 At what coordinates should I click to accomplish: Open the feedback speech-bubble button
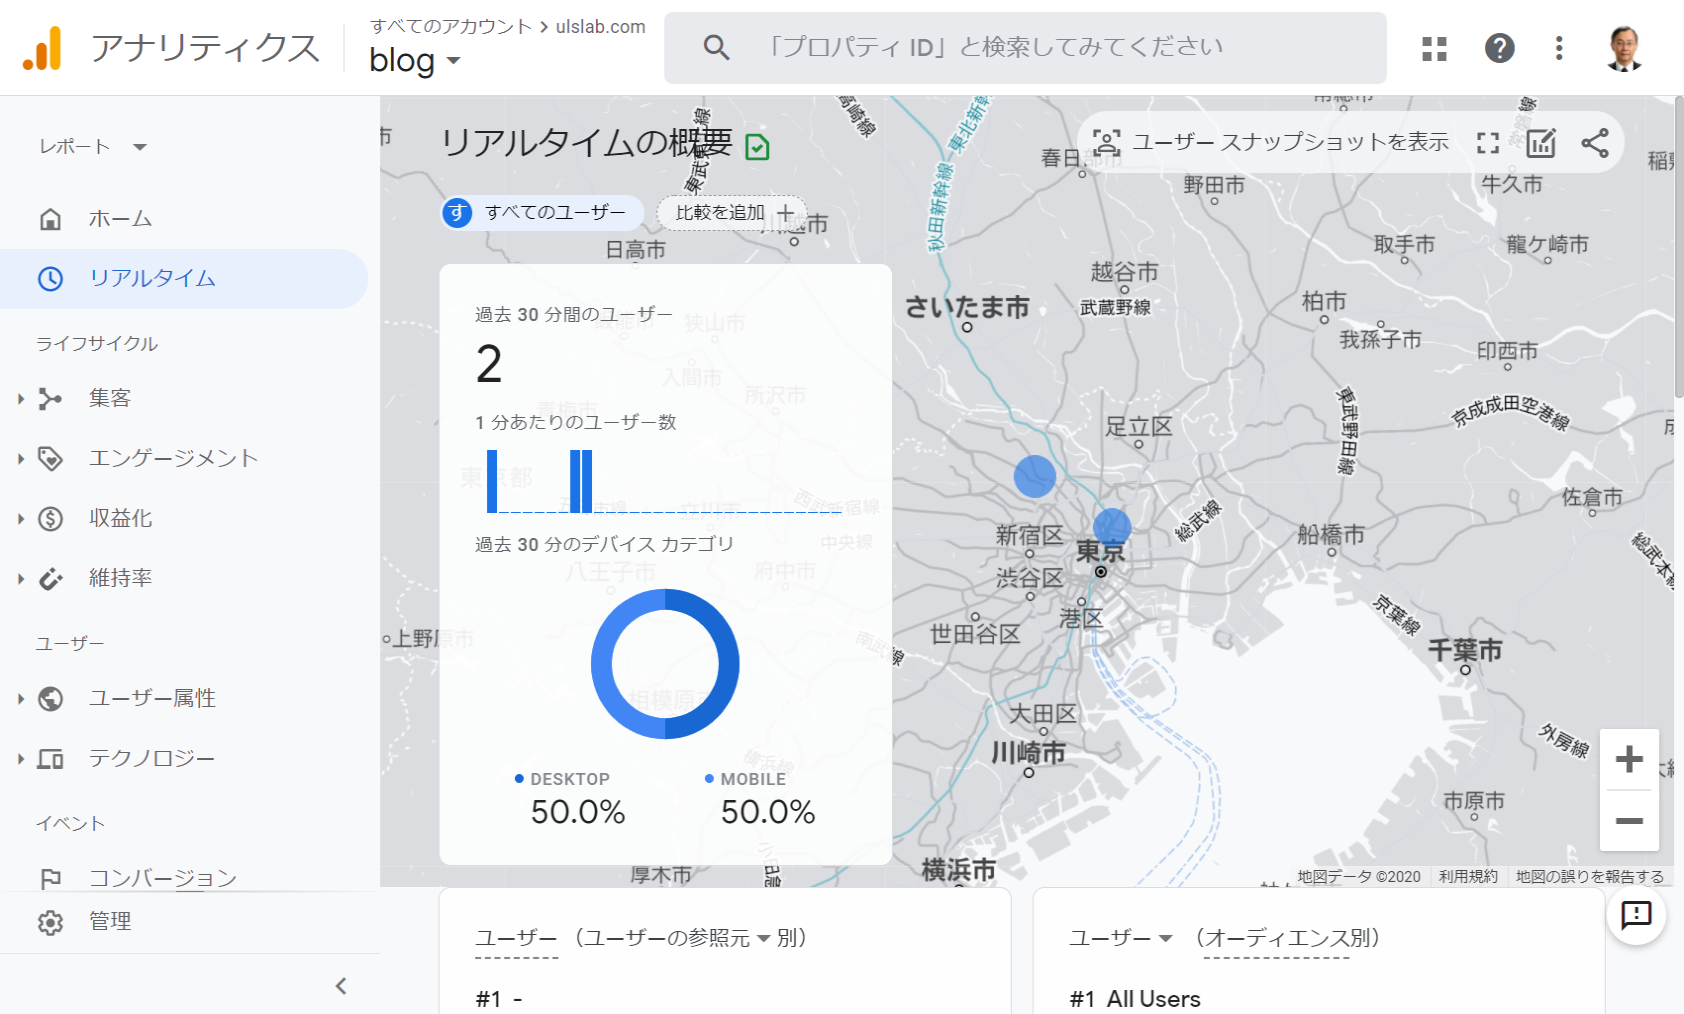coord(1636,915)
